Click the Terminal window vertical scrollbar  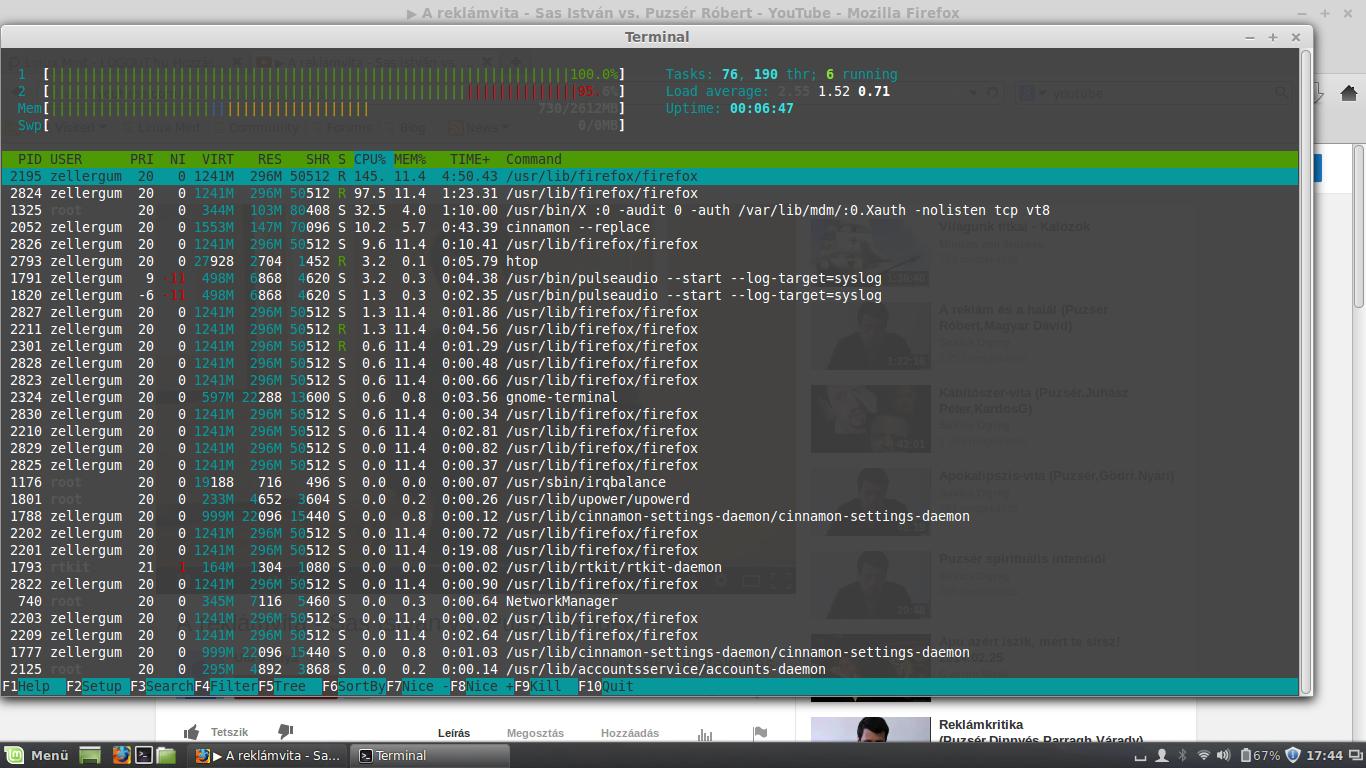[1305, 371]
